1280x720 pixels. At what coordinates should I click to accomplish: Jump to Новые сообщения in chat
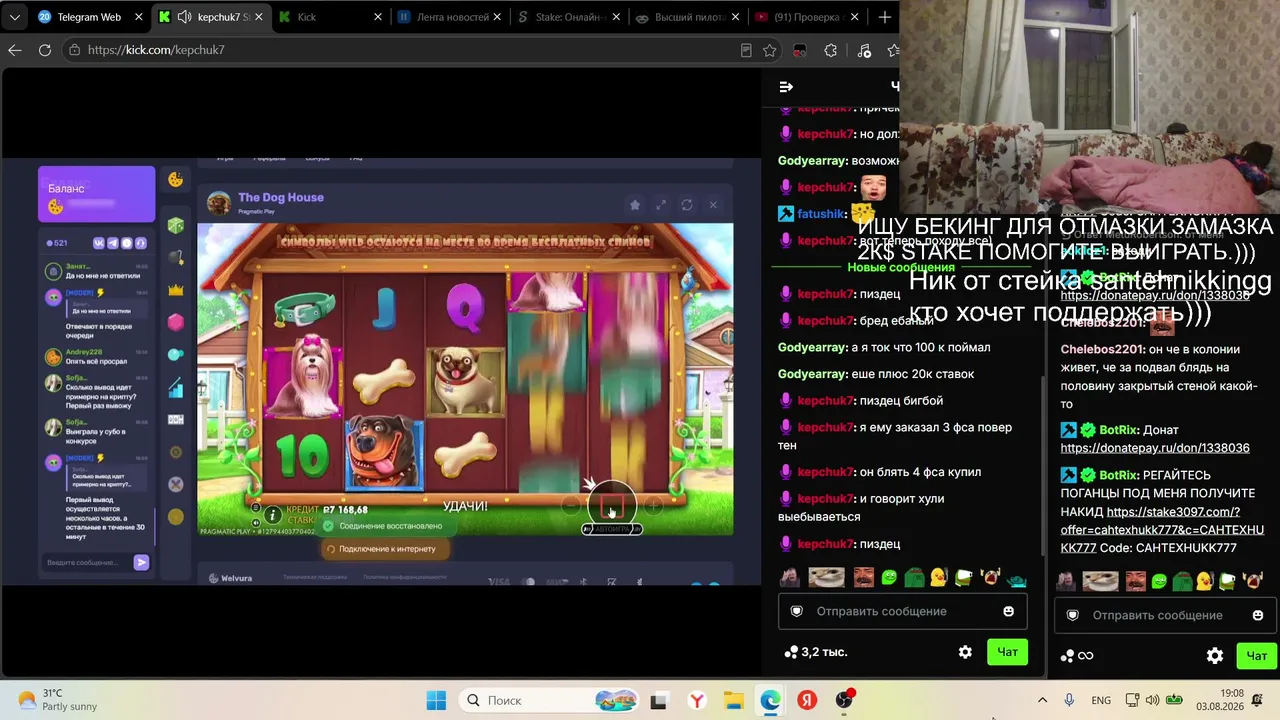pos(900,267)
